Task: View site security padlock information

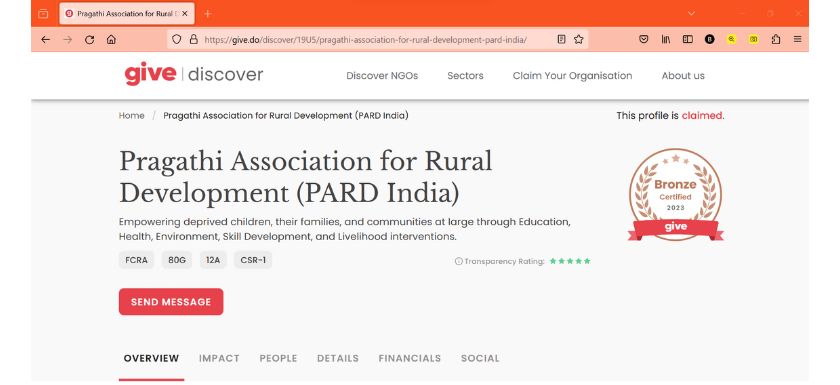Action: pyautogui.click(x=193, y=39)
